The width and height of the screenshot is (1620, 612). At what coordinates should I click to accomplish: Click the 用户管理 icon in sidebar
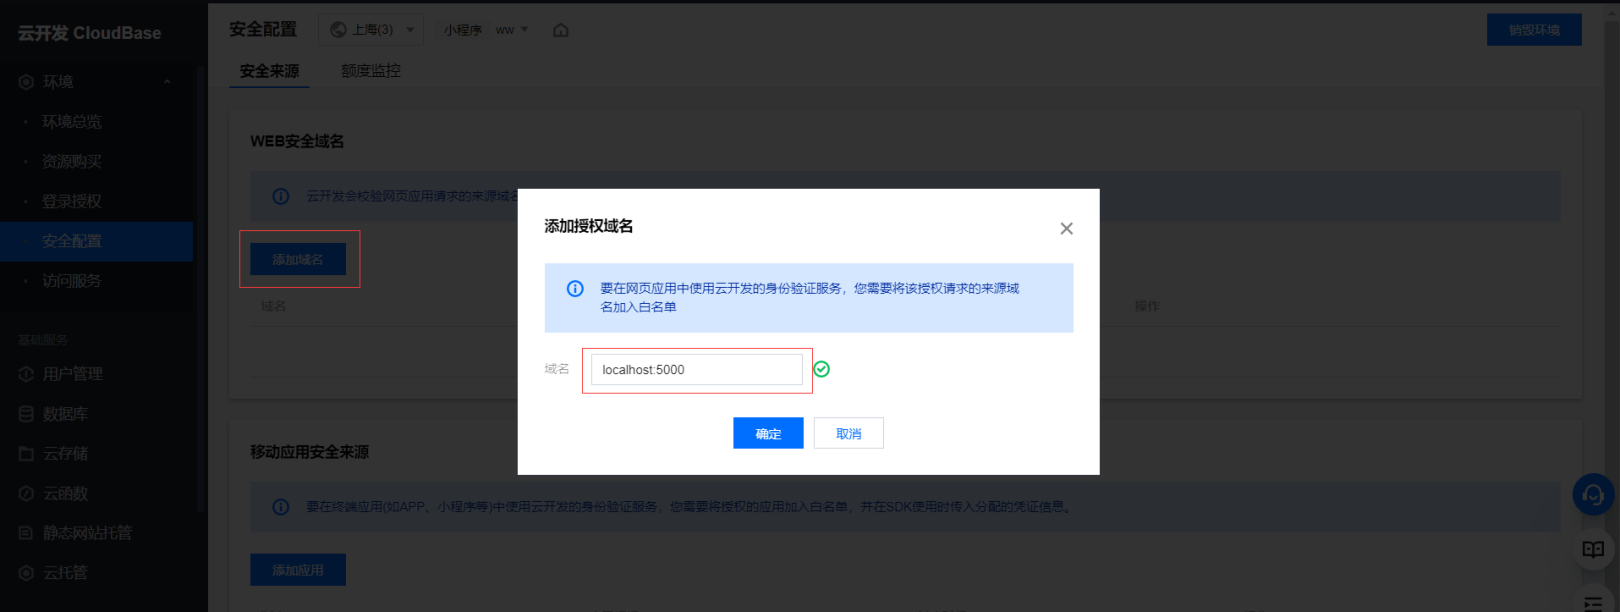click(26, 374)
